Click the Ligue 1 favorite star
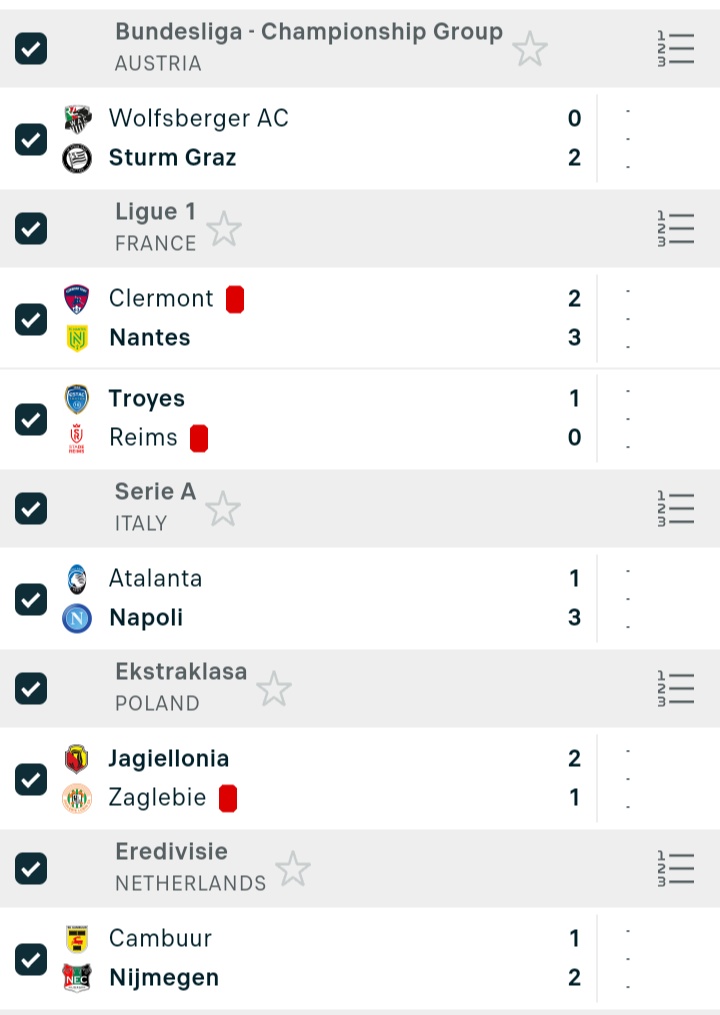The width and height of the screenshot is (720, 1015). 224,229
